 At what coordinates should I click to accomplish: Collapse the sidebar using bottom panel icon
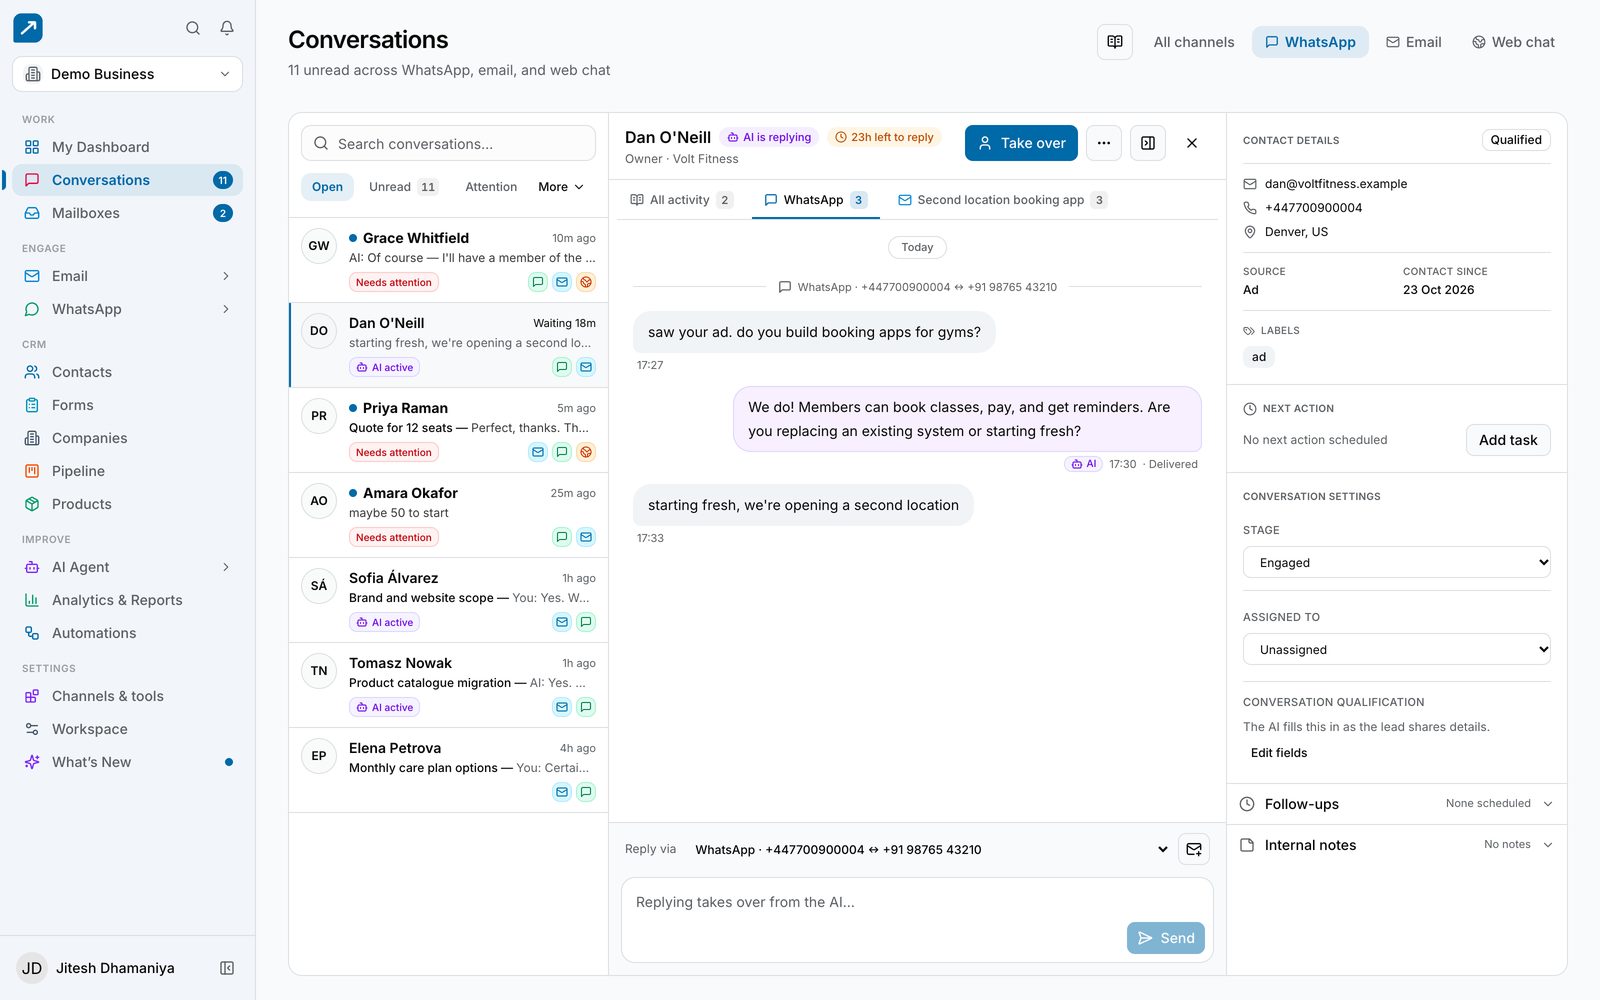227,968
